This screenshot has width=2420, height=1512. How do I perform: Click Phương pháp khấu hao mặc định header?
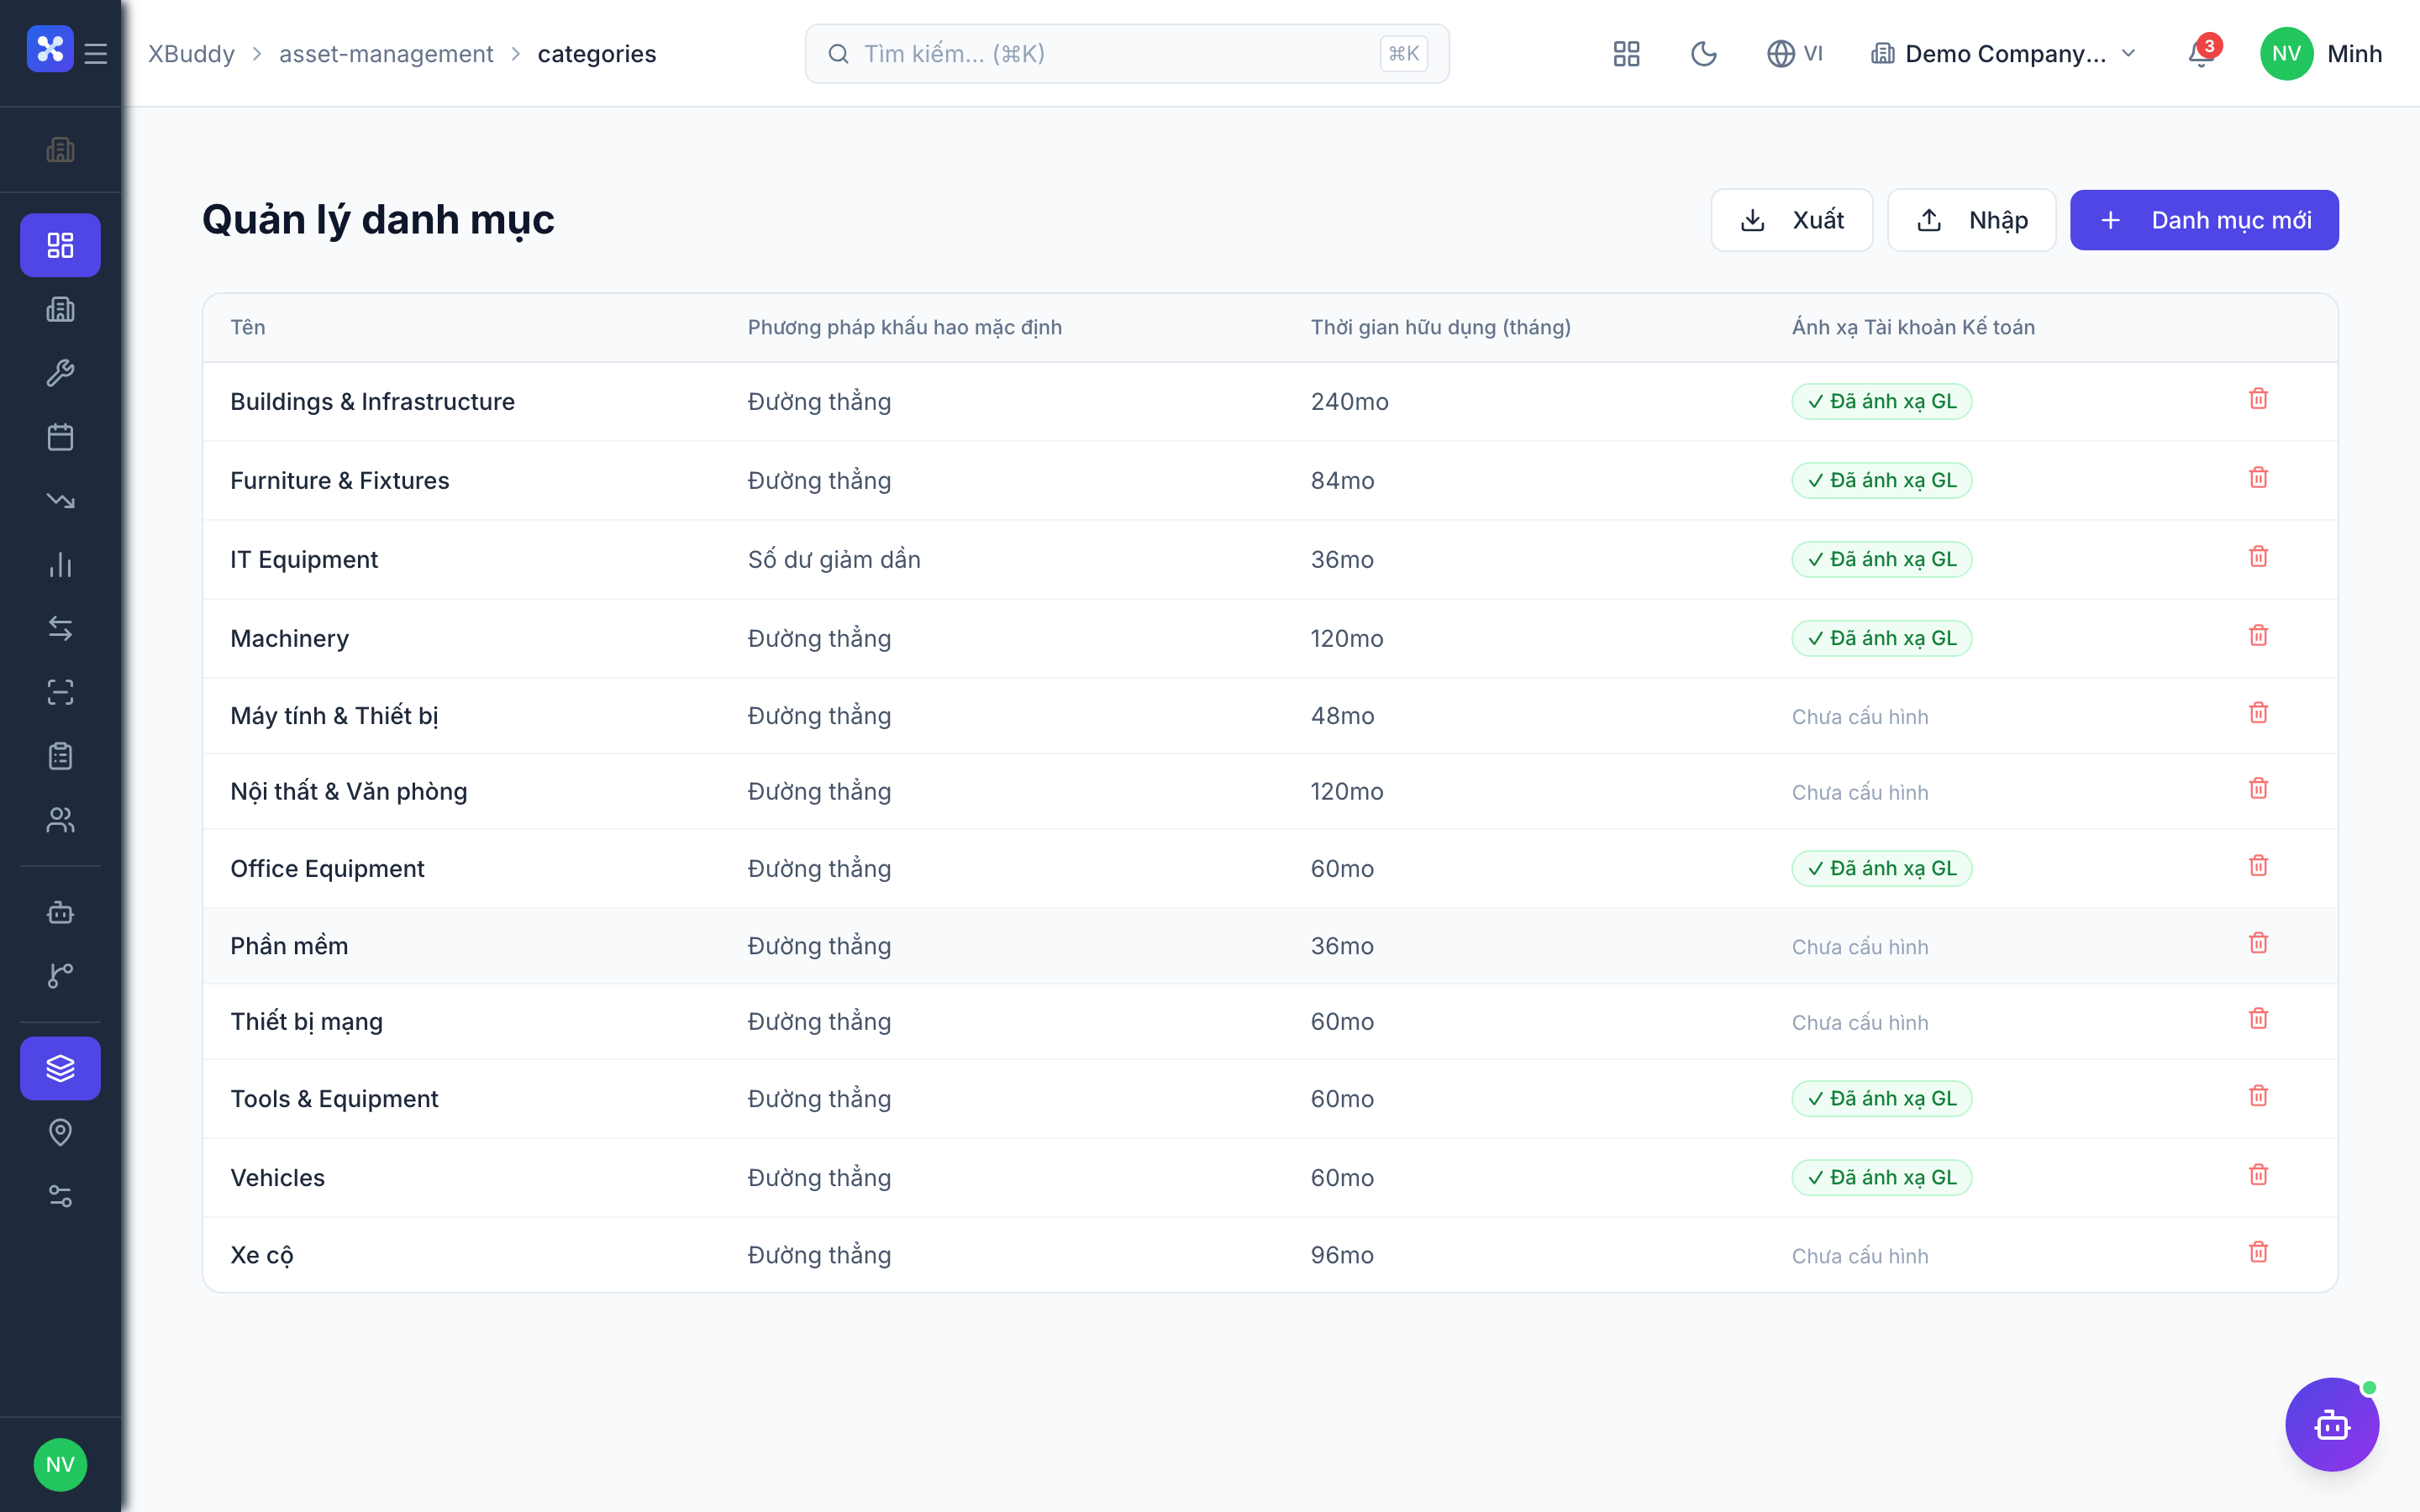click(904, 327)
